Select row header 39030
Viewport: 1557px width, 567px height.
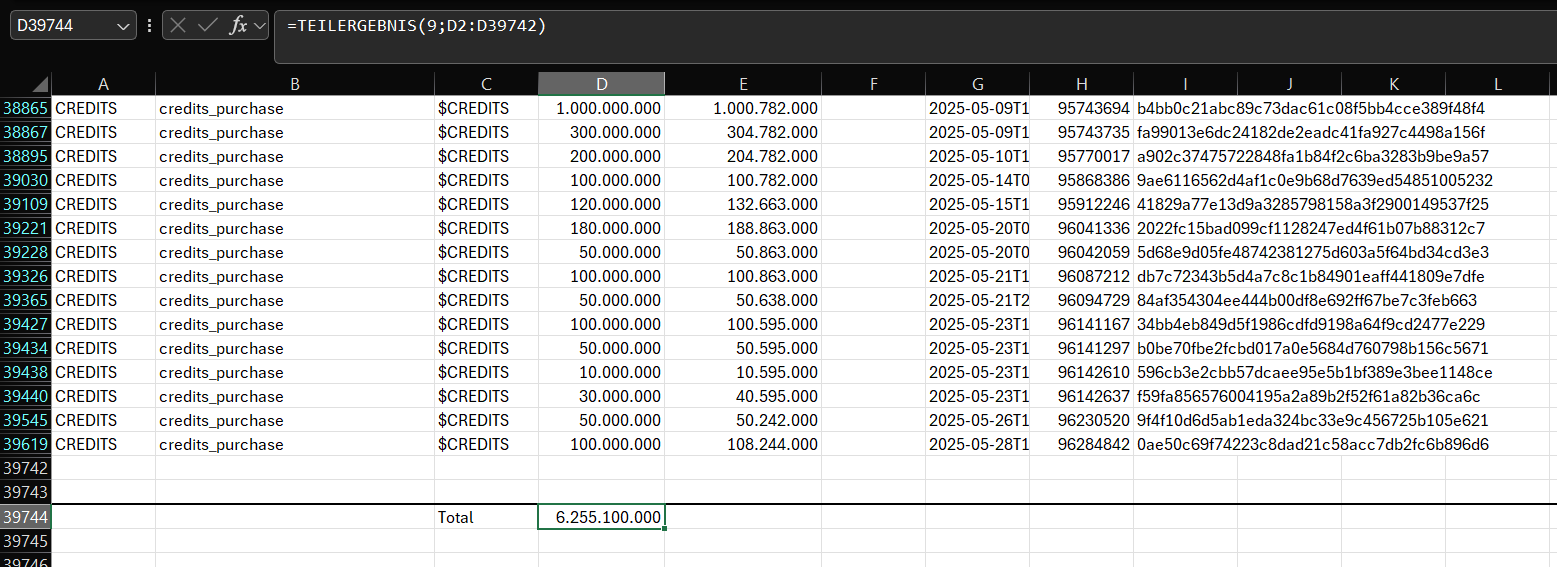(x=25, y=180)
